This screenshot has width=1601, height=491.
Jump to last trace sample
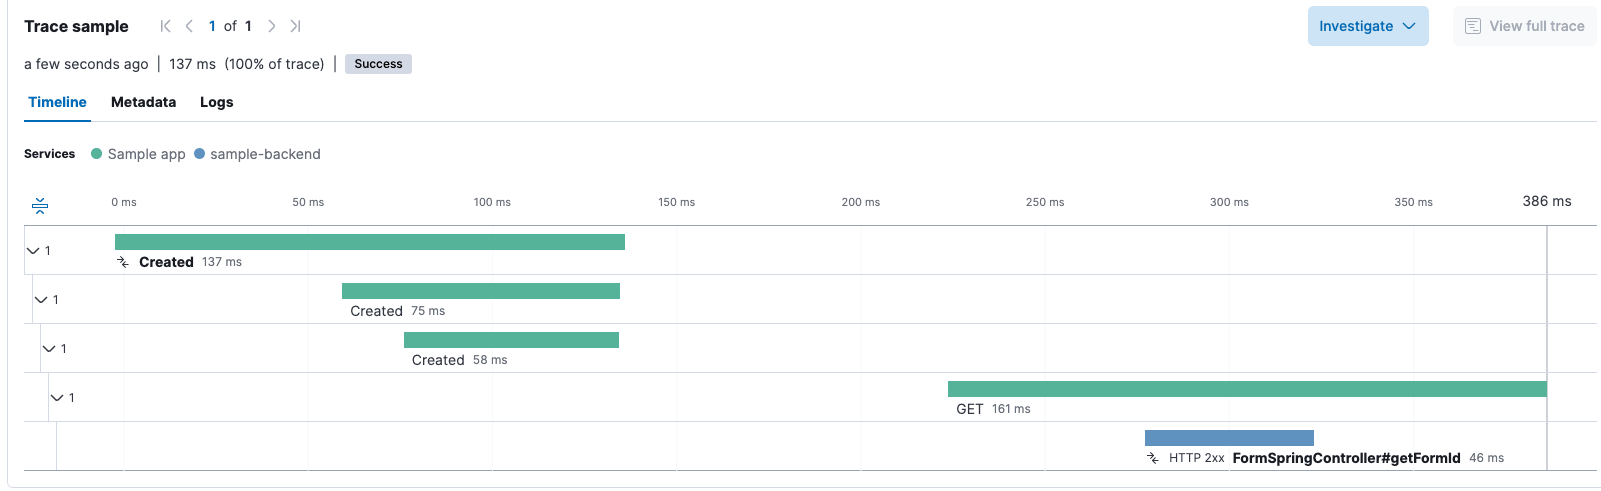click(295, 26)
